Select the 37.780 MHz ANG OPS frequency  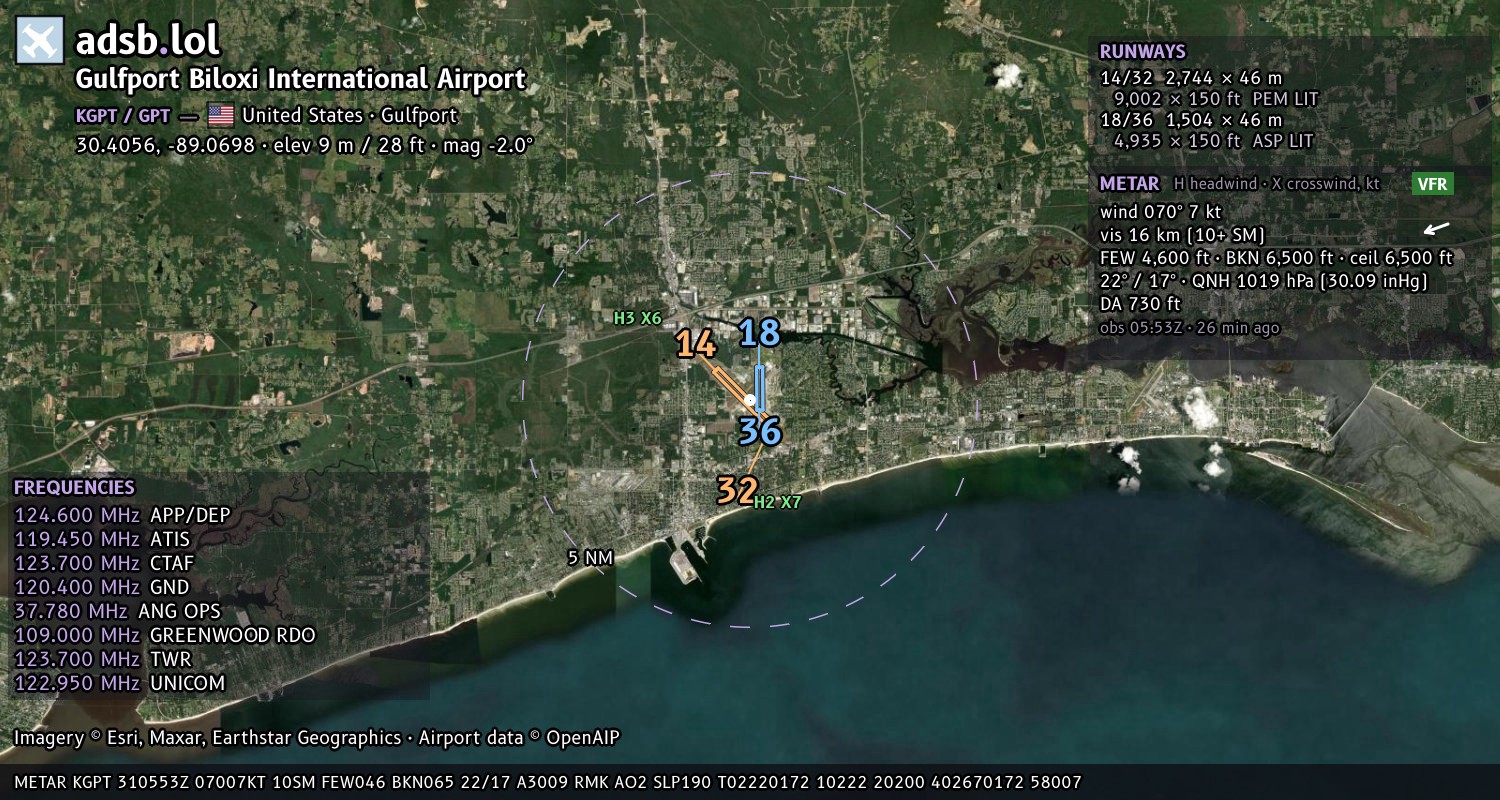point(117,611)
